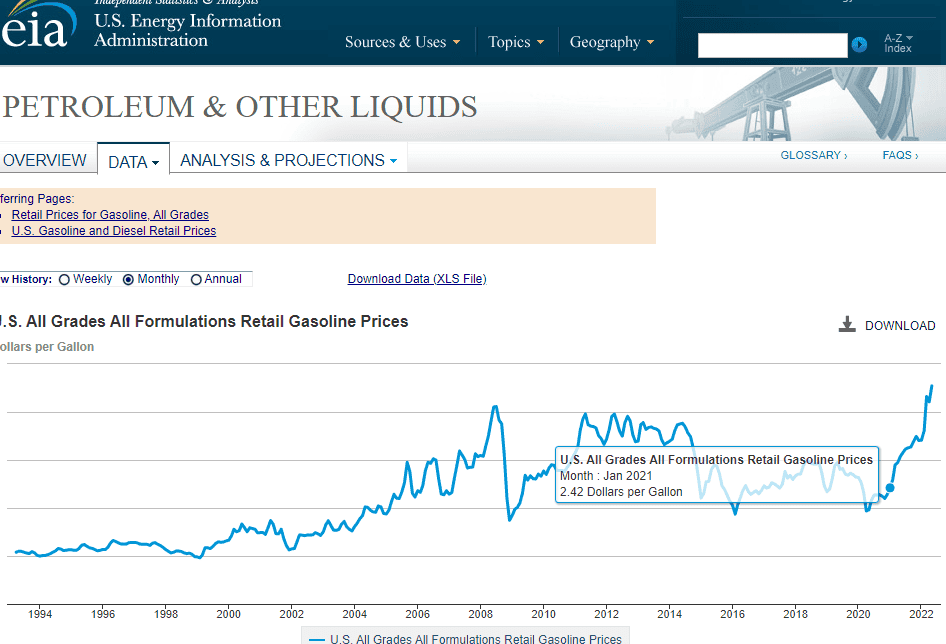Click the Dollars per Gallon axis label
This screenshot has width=946, height=644.
click(47, 346)
